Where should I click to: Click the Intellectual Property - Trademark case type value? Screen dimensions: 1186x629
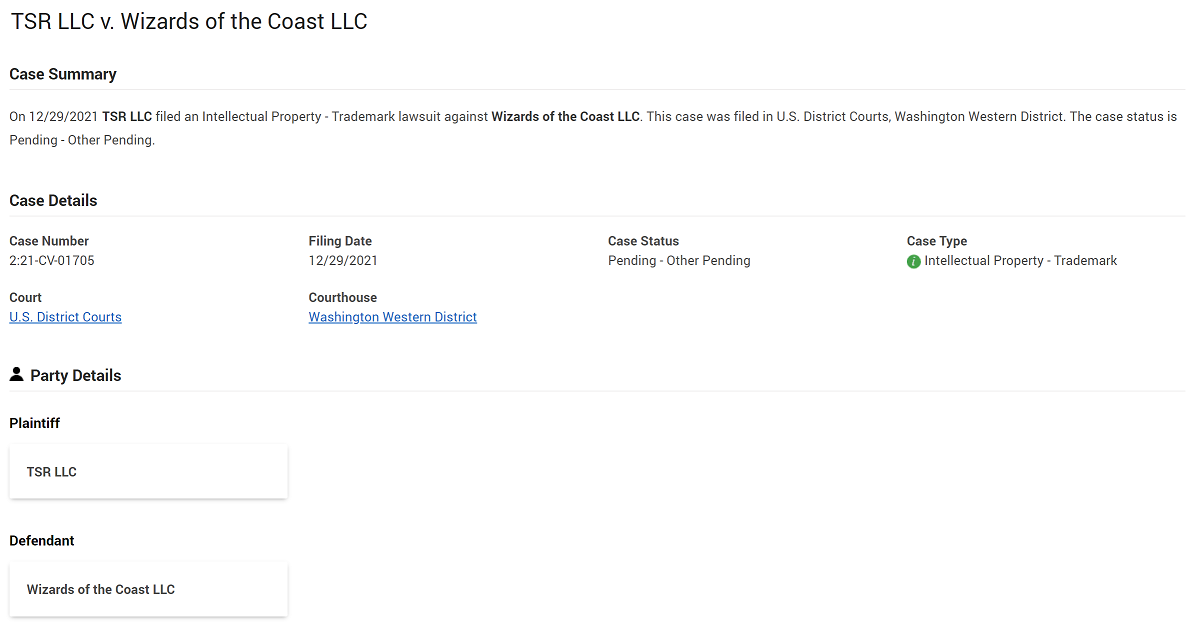1020,260
